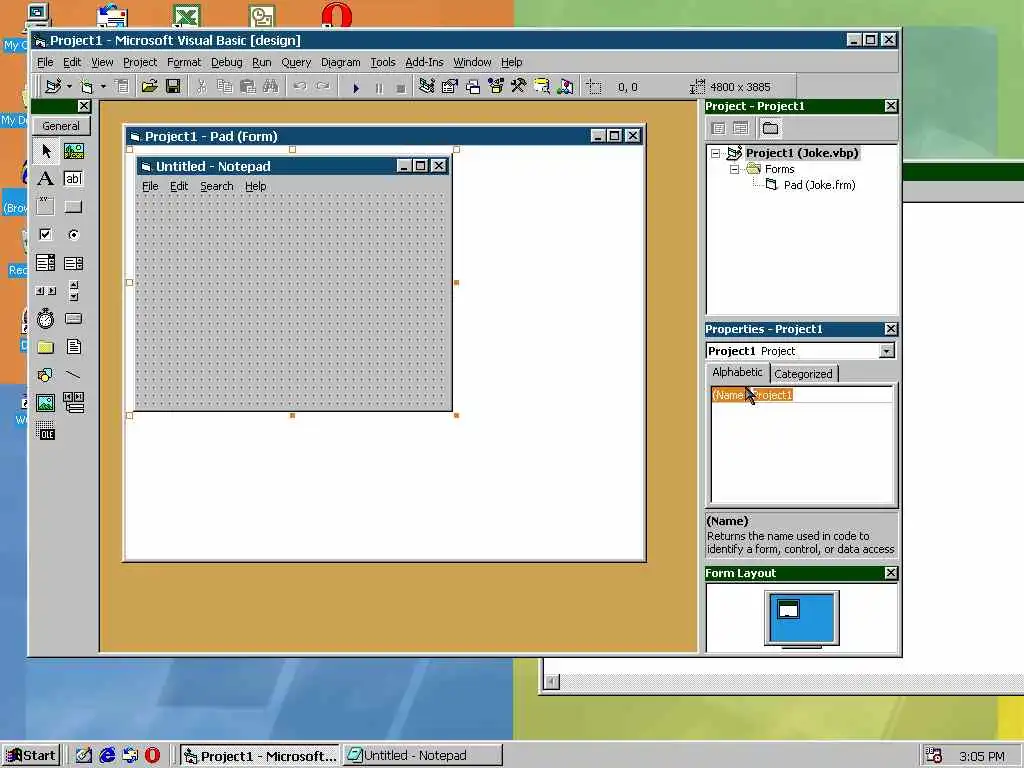Select the VScrollBar control tool

(74, 291)
